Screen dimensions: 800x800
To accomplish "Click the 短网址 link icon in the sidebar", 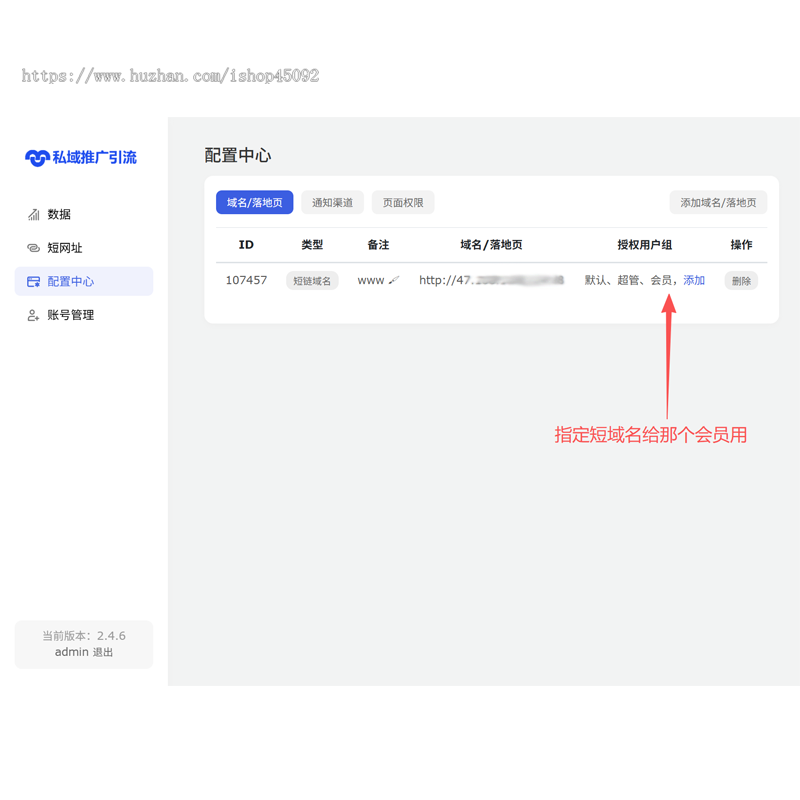I will [x=33, y=248].
